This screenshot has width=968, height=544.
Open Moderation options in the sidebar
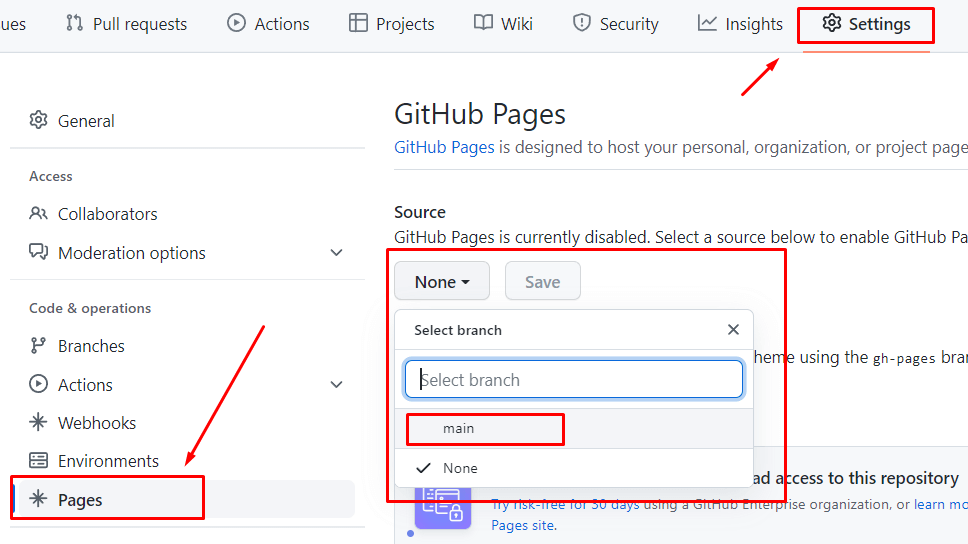[185, 253]
